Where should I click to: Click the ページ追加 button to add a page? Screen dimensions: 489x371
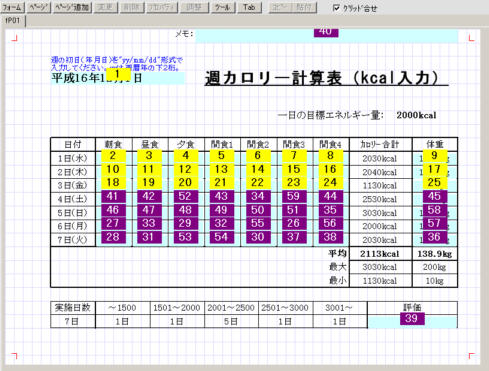pyautogui.click(x=72, y=7)
